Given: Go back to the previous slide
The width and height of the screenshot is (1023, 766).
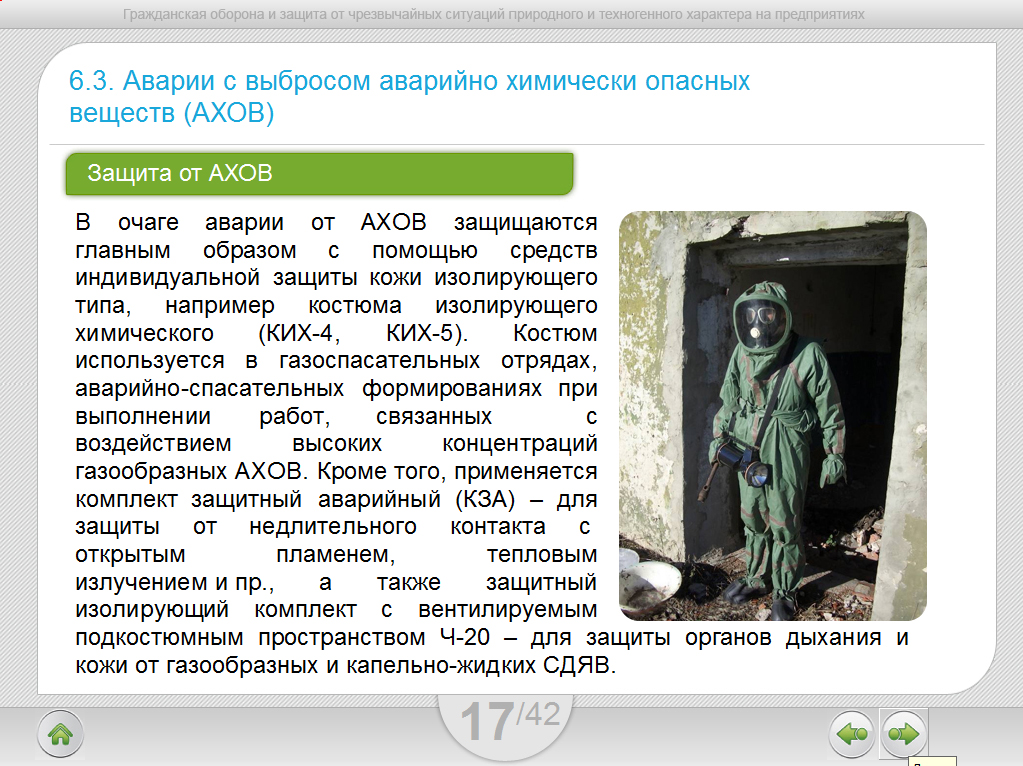Looking at the screenshot, I should coord(852,735).
